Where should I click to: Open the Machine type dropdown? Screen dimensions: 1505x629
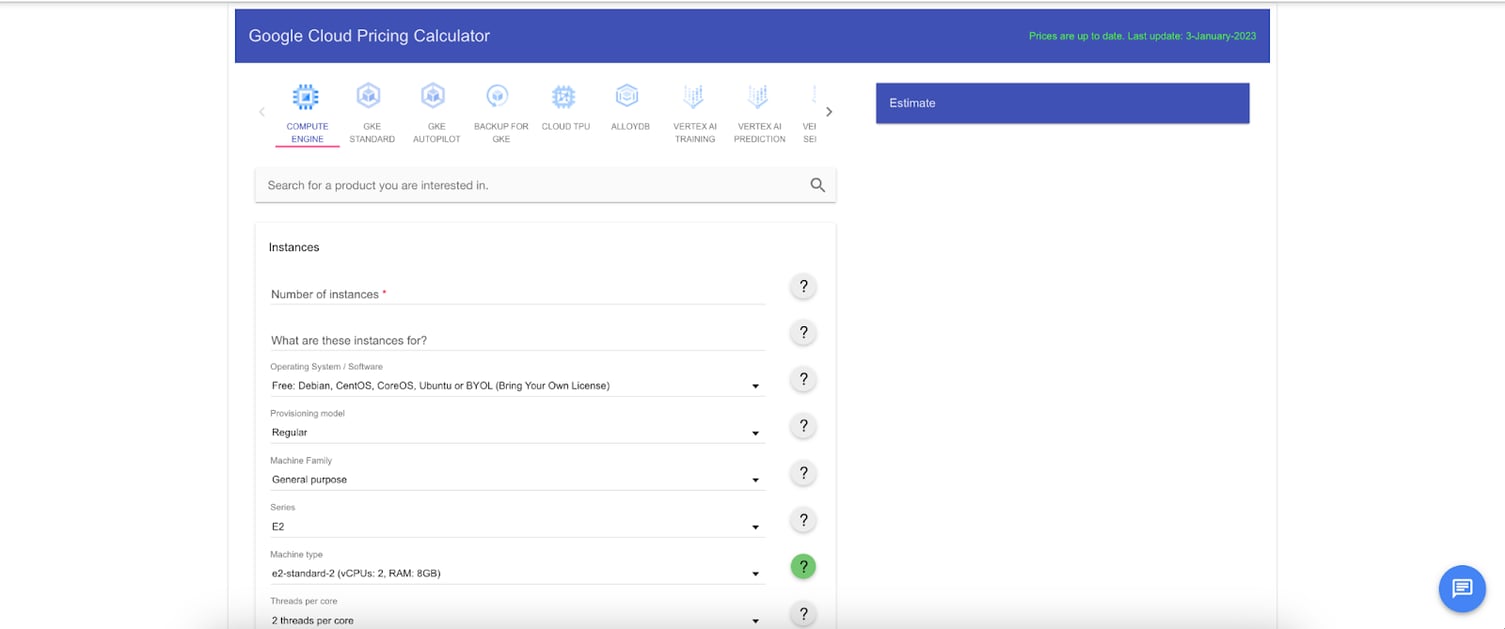755,572
